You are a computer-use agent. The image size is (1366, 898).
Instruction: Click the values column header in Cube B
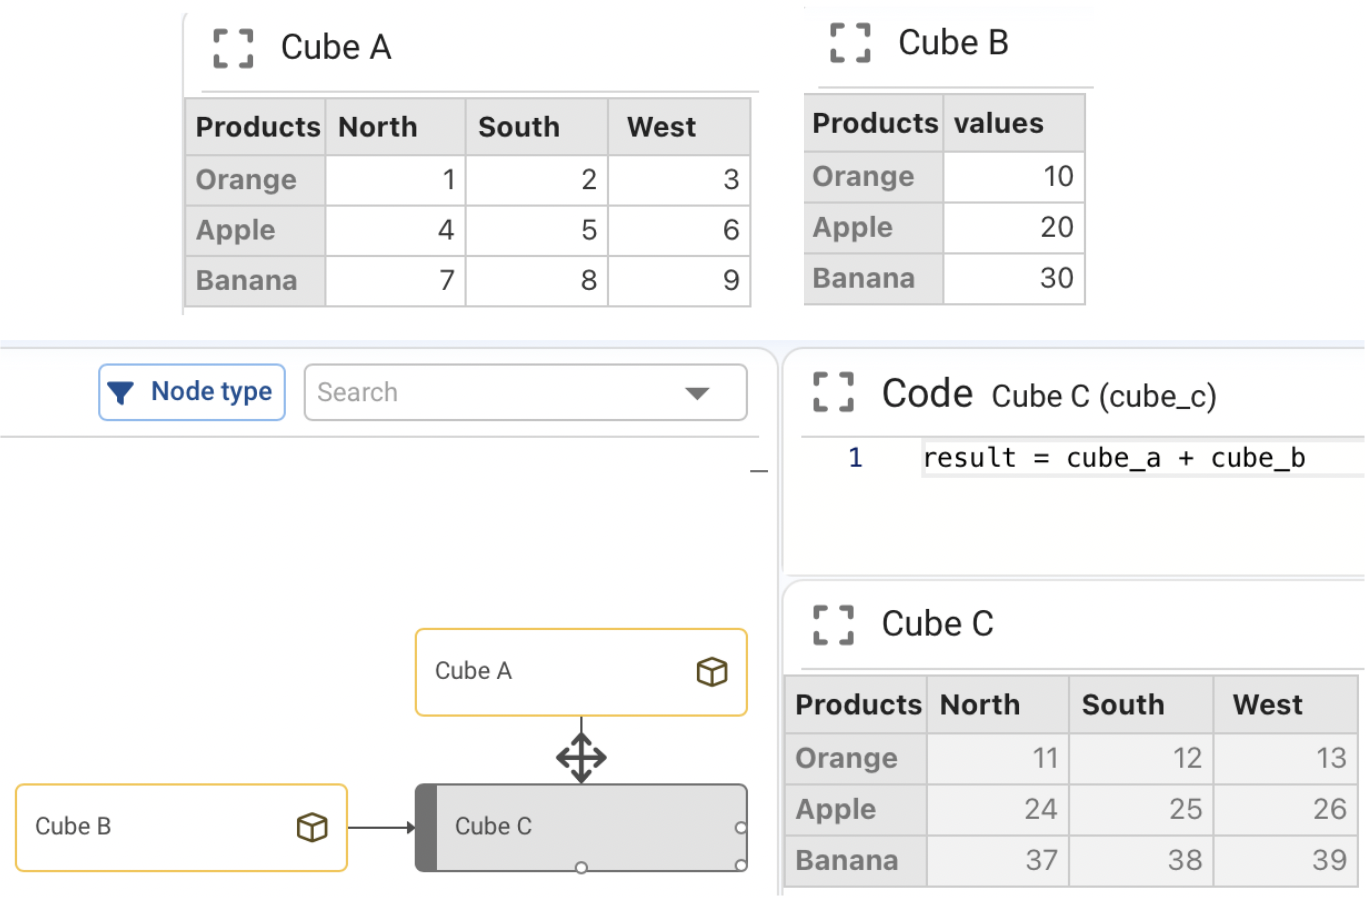(x=998, y=123)
